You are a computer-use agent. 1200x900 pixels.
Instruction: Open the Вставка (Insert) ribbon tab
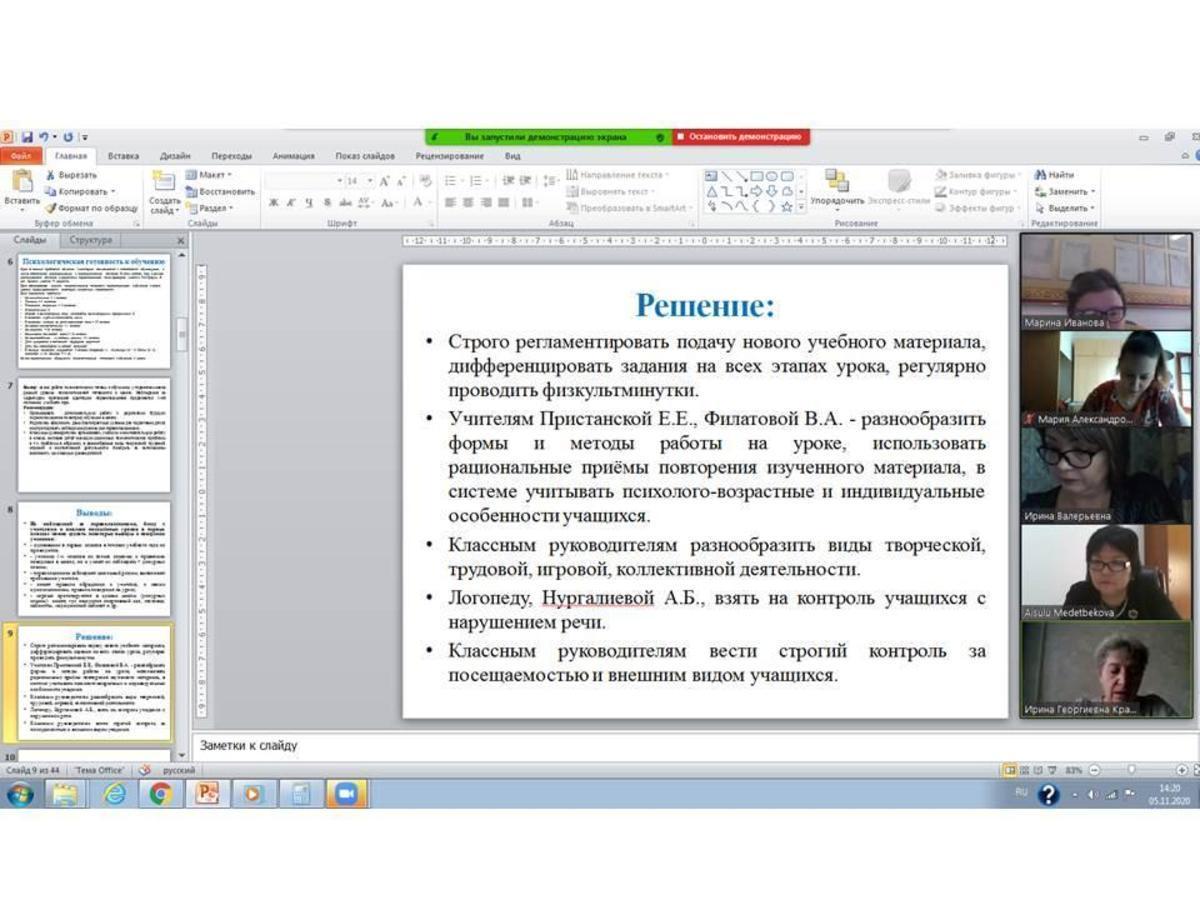[123, 156]
